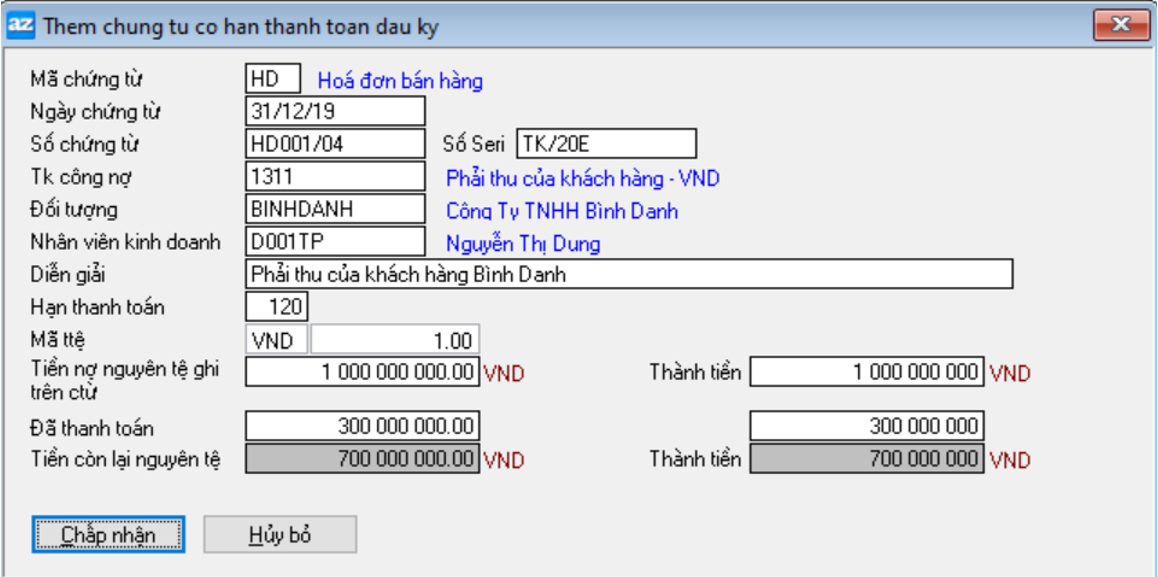This screenshot has width=1158, height=577.
Task: Click the Thành tiền field showing 1 000 000 000
Action: tap(866, 372)
